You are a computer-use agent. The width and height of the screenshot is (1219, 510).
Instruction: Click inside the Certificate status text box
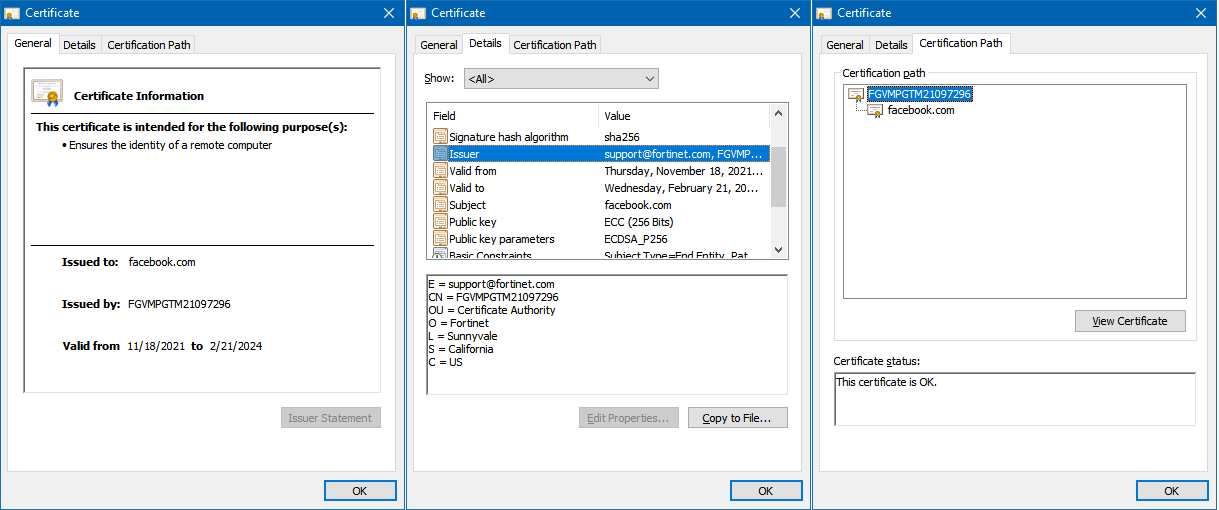1014,399
